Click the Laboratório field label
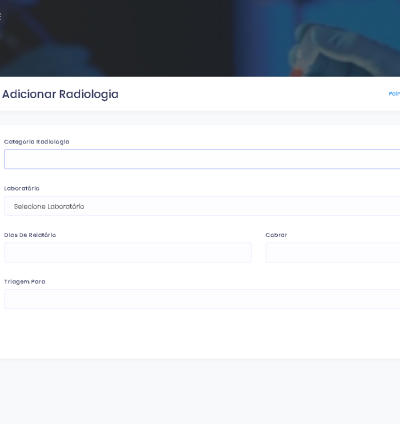This screenshot has height=424, width=400. (22, 188)
